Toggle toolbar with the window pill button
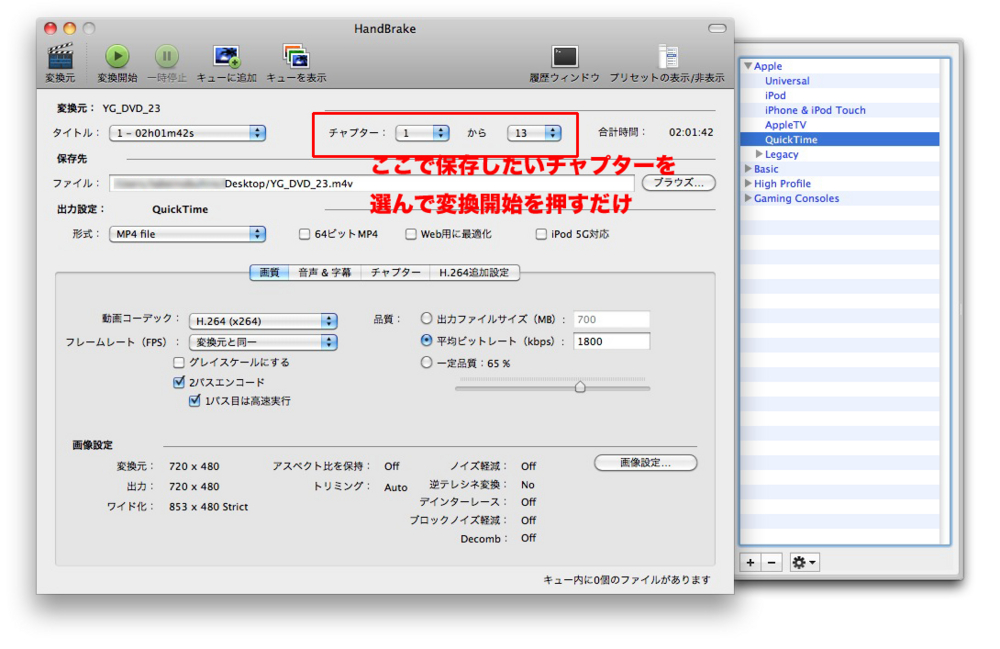The height and width of the screenshot is (649, 1000). (717, 28)
